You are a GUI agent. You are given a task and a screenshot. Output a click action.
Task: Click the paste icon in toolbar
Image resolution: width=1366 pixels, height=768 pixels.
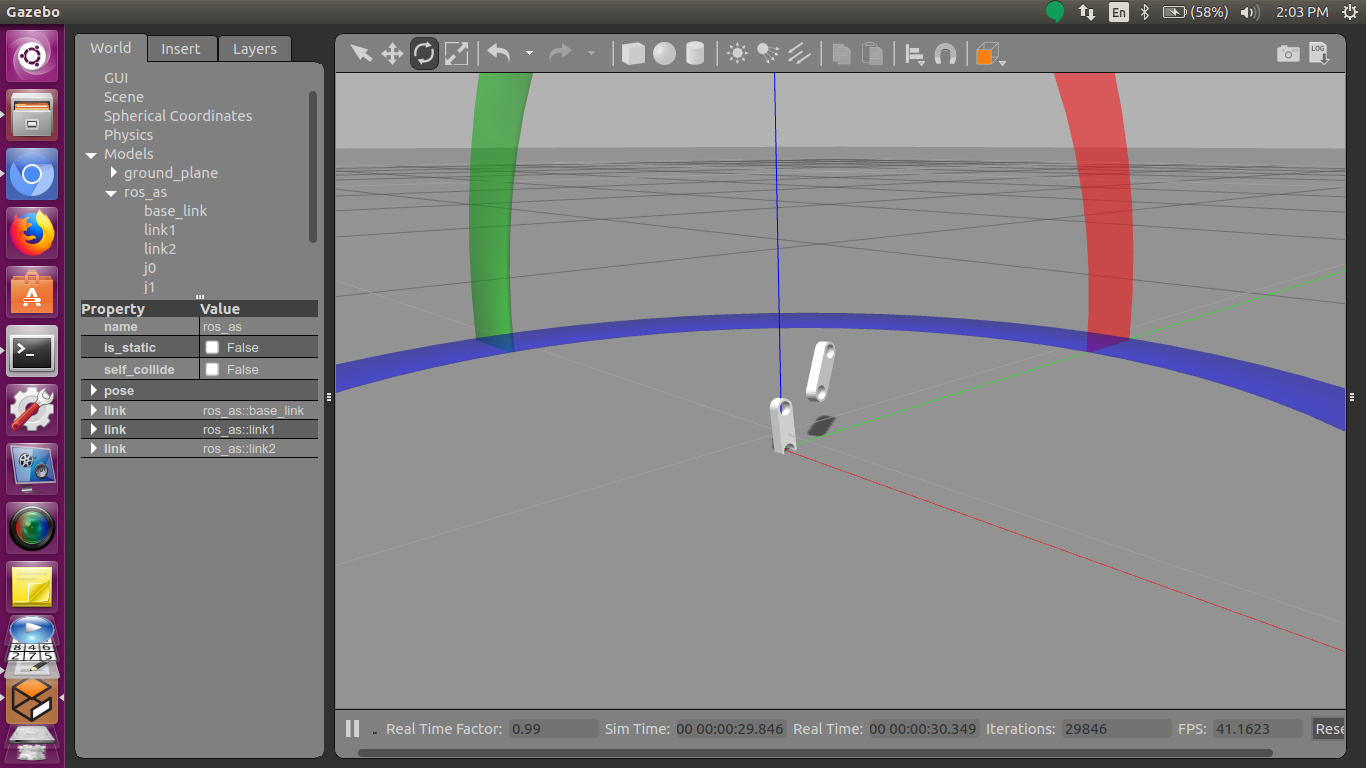pos(873,53)
